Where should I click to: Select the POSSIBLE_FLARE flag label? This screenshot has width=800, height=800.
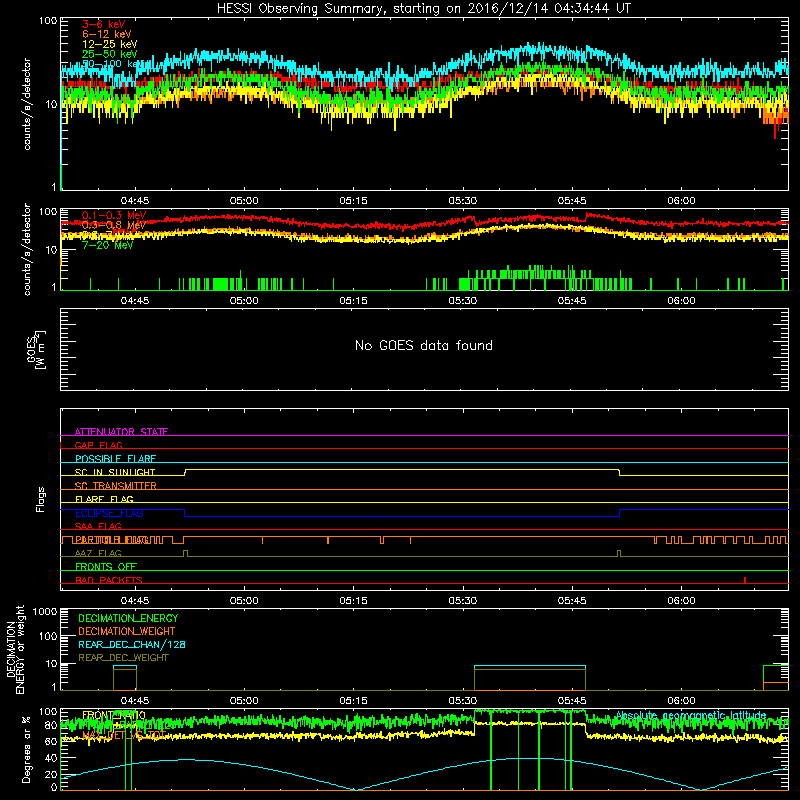point(115,459)
